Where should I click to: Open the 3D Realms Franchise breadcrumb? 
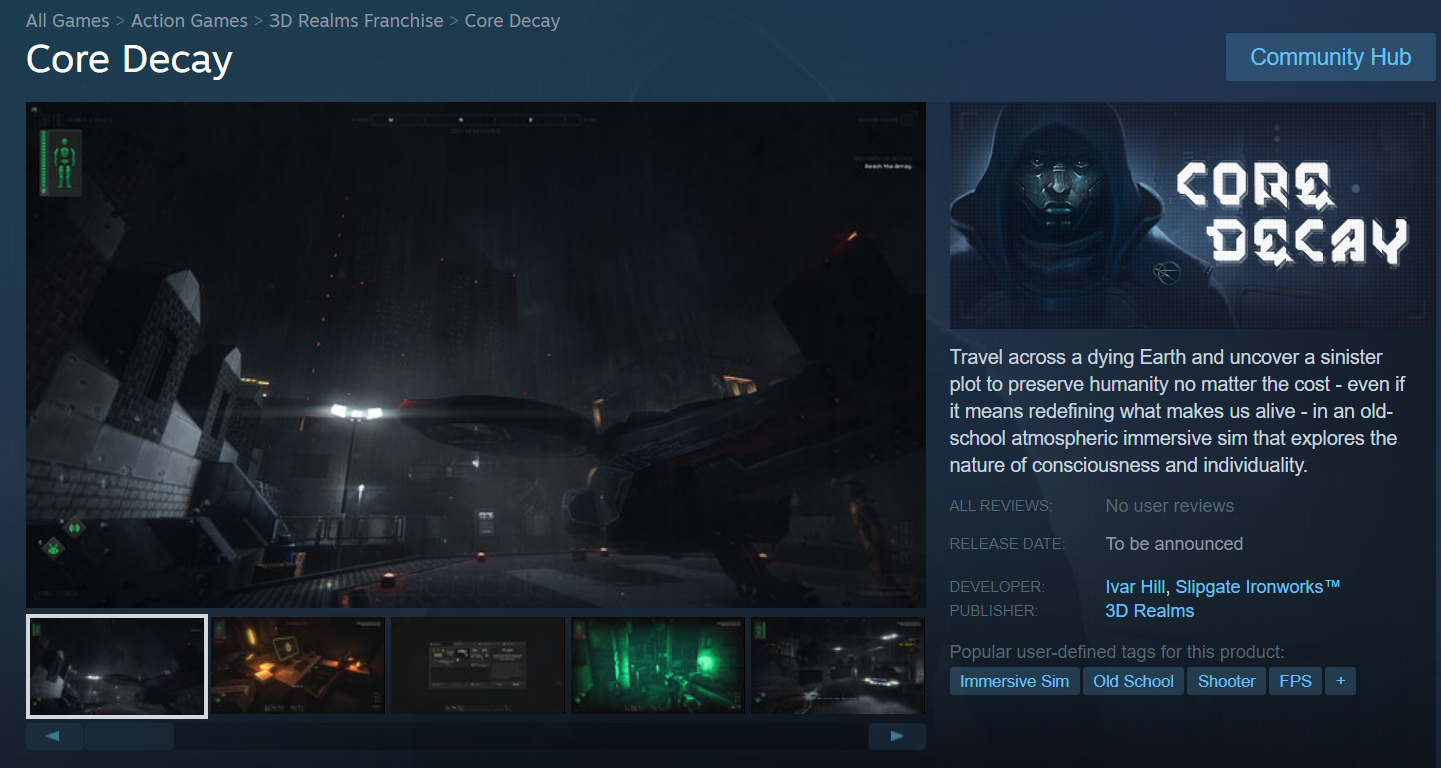click(356, 21)
